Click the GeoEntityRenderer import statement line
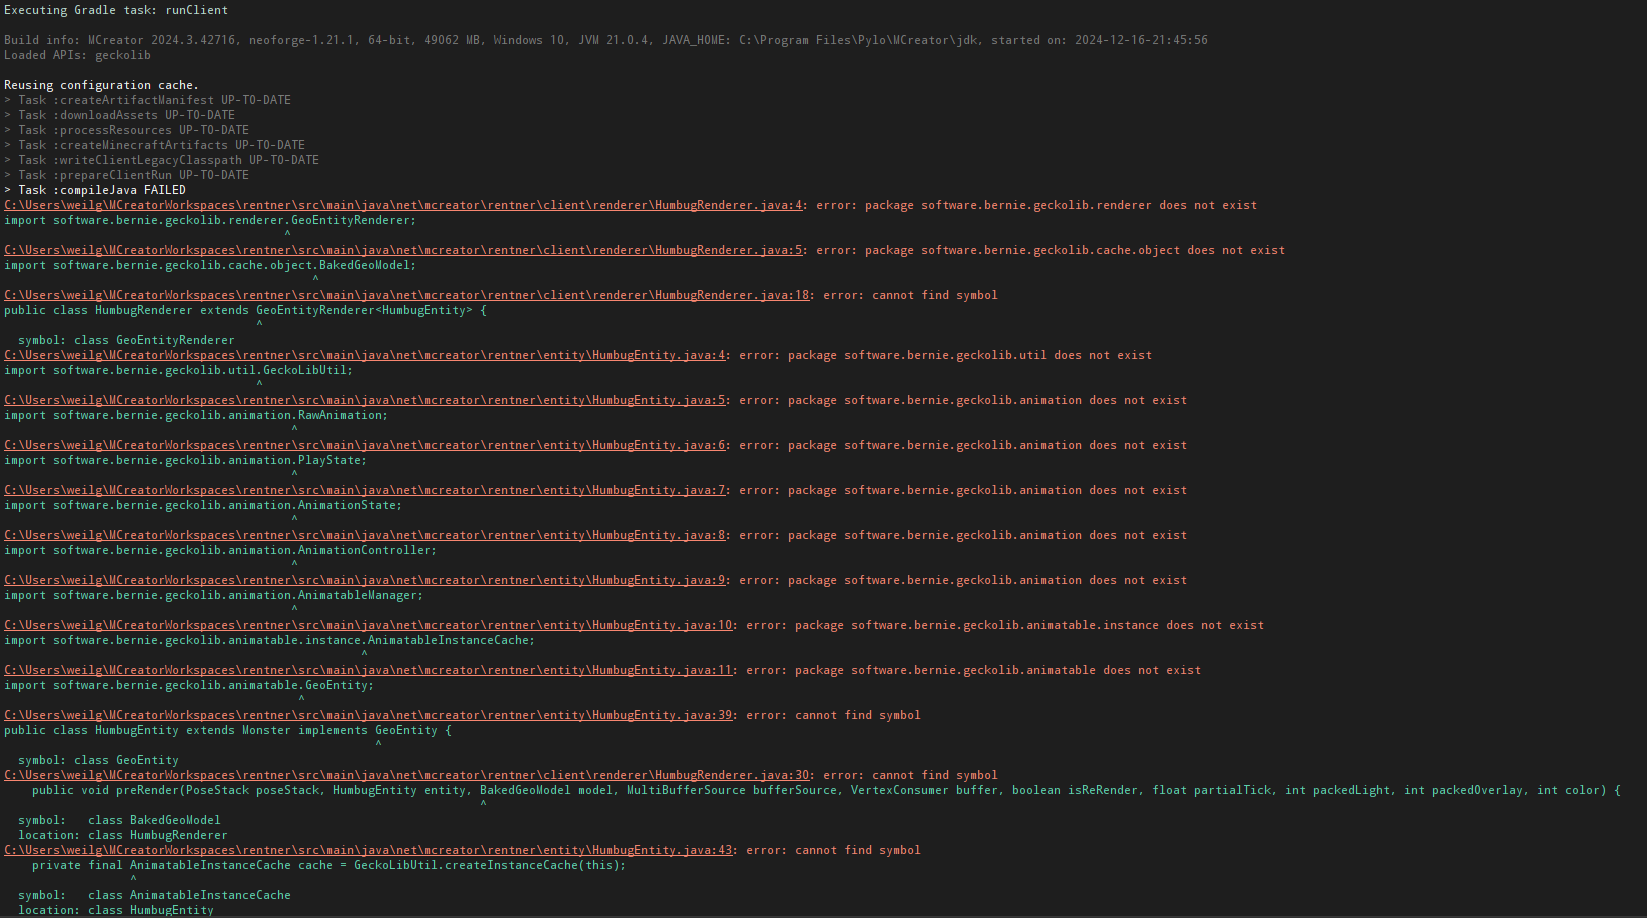Image resolution: width=1647 pixels, height=918 pixels. tap(210, 220)
